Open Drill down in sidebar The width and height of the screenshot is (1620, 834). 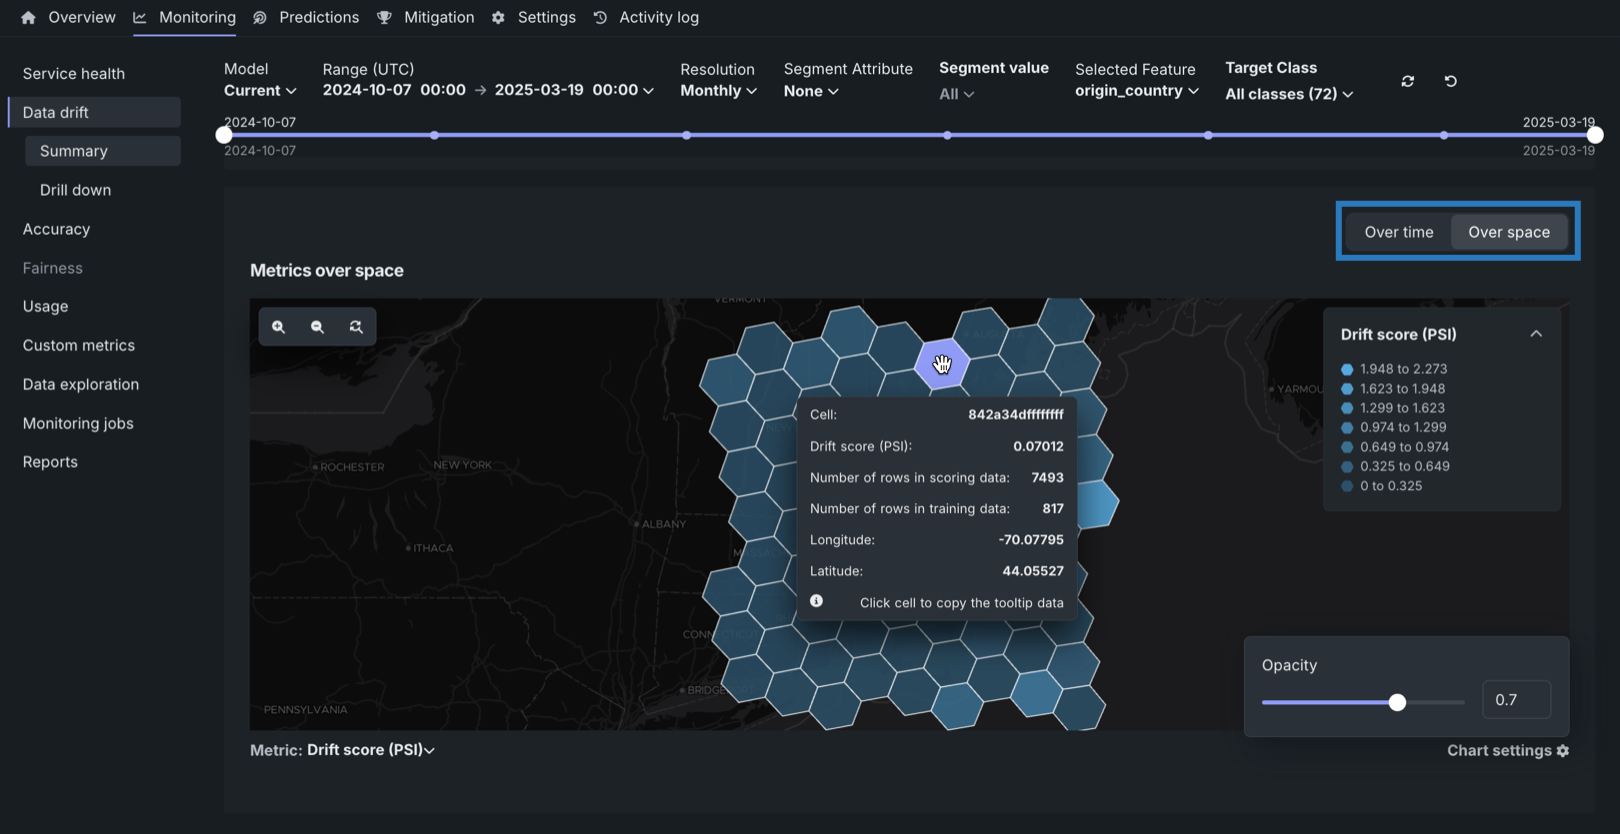point(76,190)
